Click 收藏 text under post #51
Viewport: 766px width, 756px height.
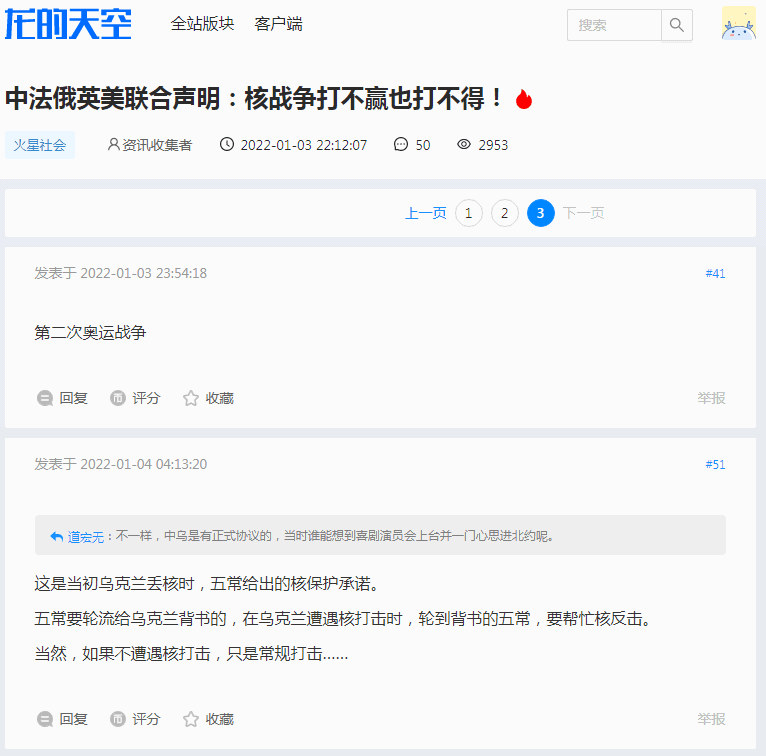point(219,719)
